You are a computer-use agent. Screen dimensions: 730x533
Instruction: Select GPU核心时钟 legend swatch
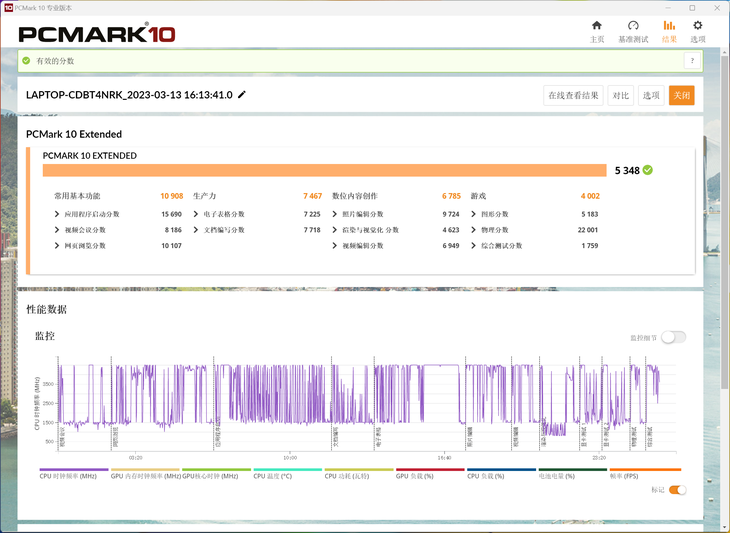click(216, 470)
